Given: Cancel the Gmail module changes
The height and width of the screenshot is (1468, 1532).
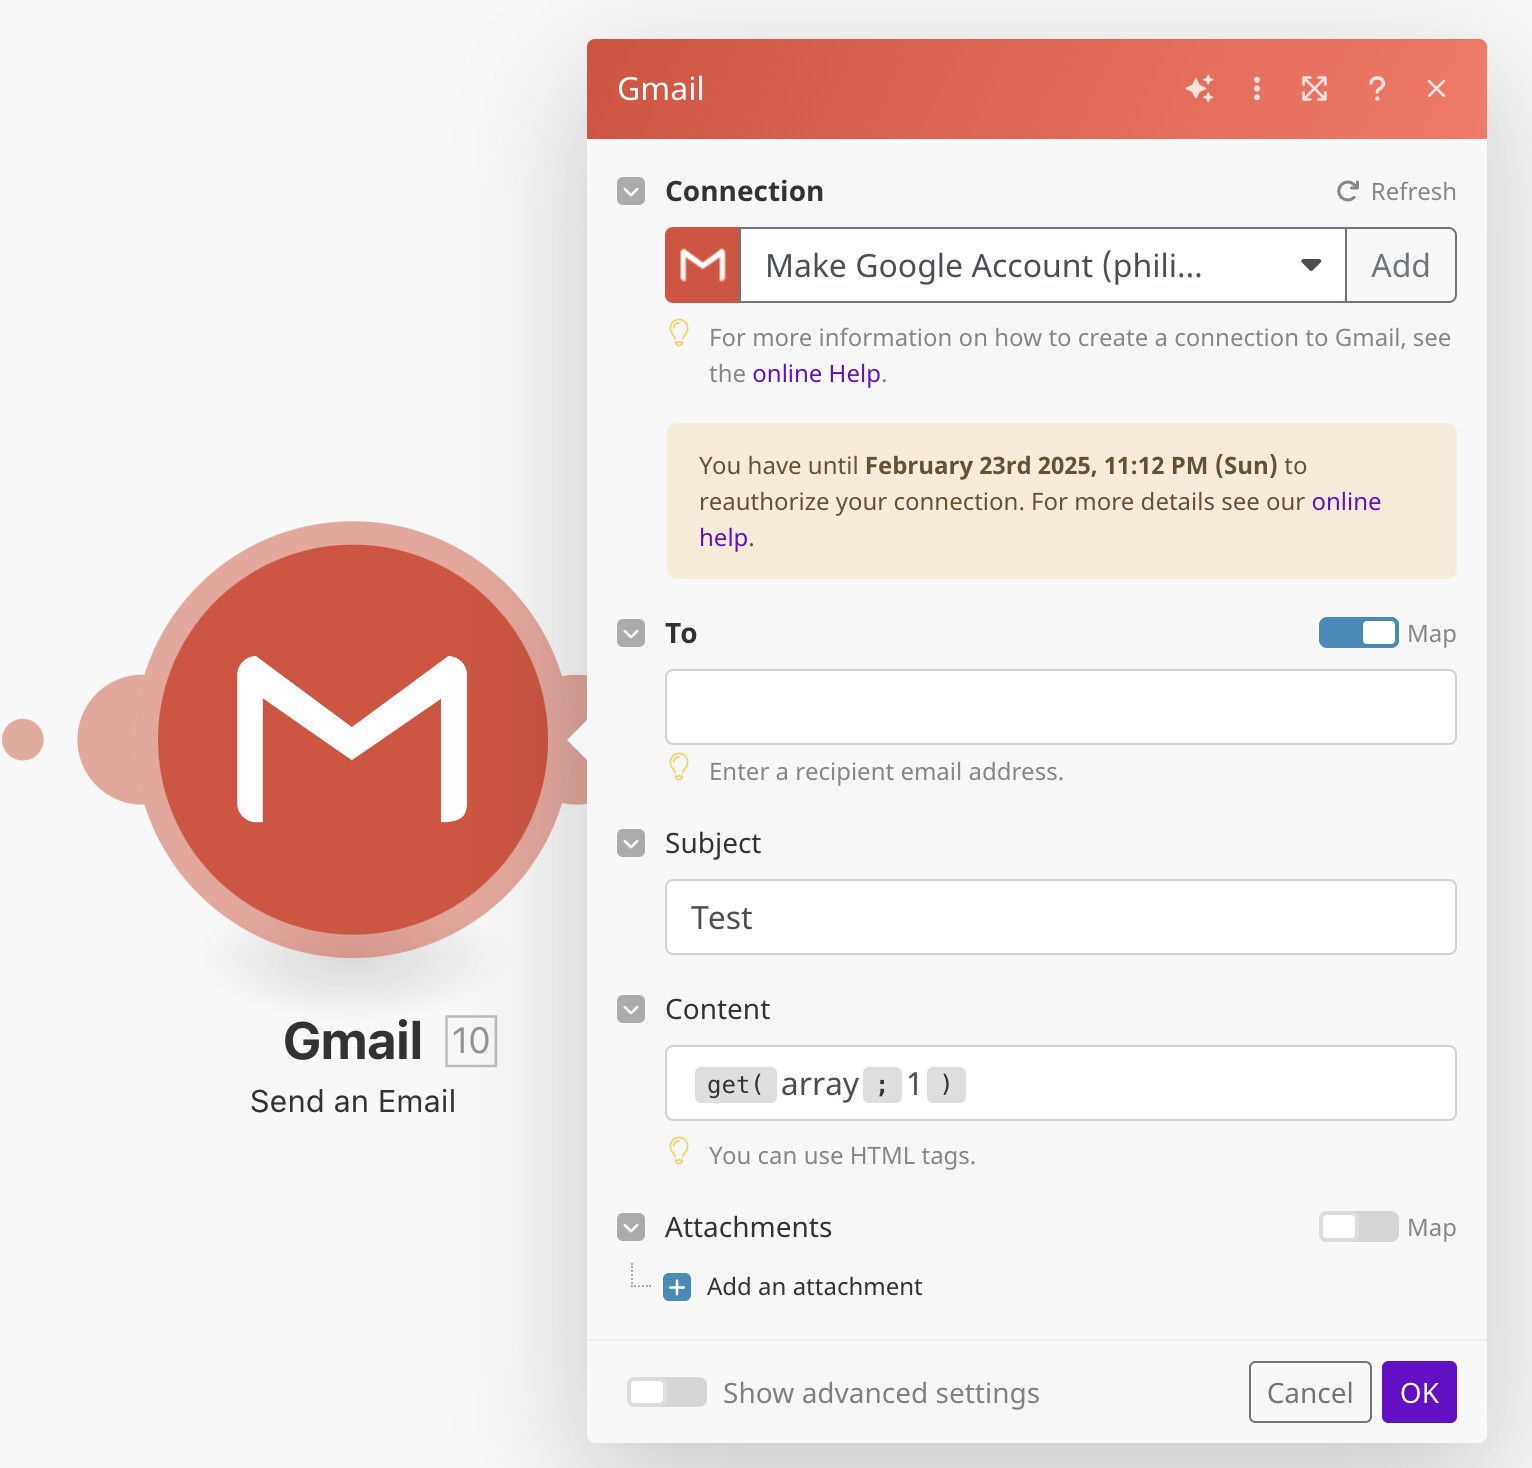Looking at the screenshot, I should (1310, 1392).
